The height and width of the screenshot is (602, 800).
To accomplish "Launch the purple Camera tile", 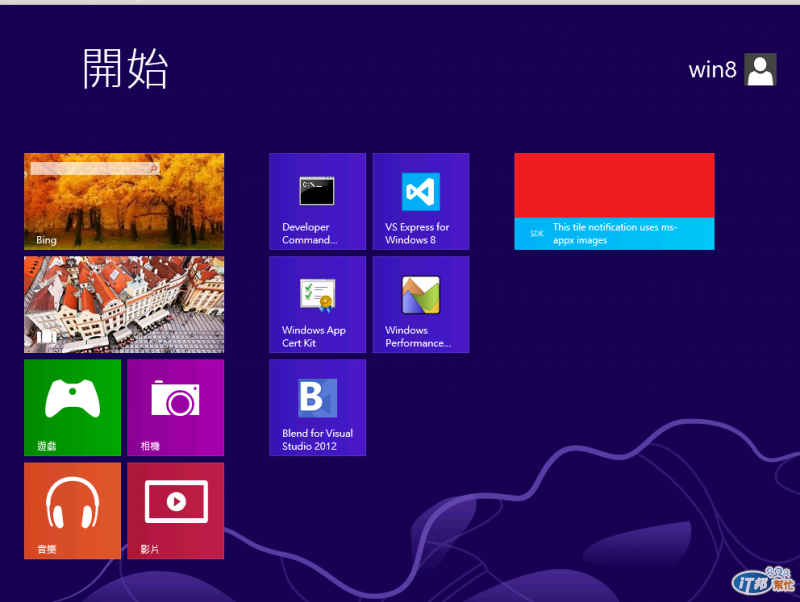I will 176,407.
